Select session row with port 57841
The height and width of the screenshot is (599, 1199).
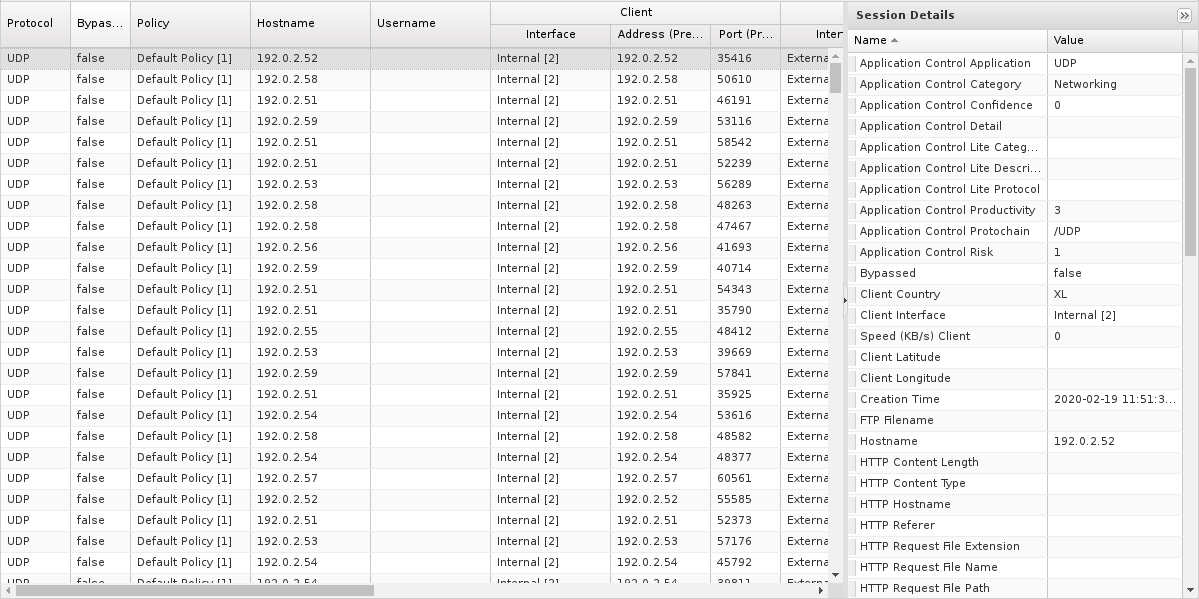pyautogui.click(x=414, y=373)
